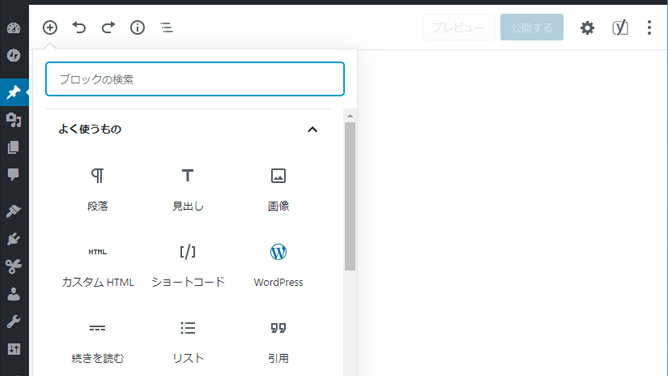Open more tools vertical dots menu
The width and height of the screenshot is (668, 376).
tap(649, 28)
